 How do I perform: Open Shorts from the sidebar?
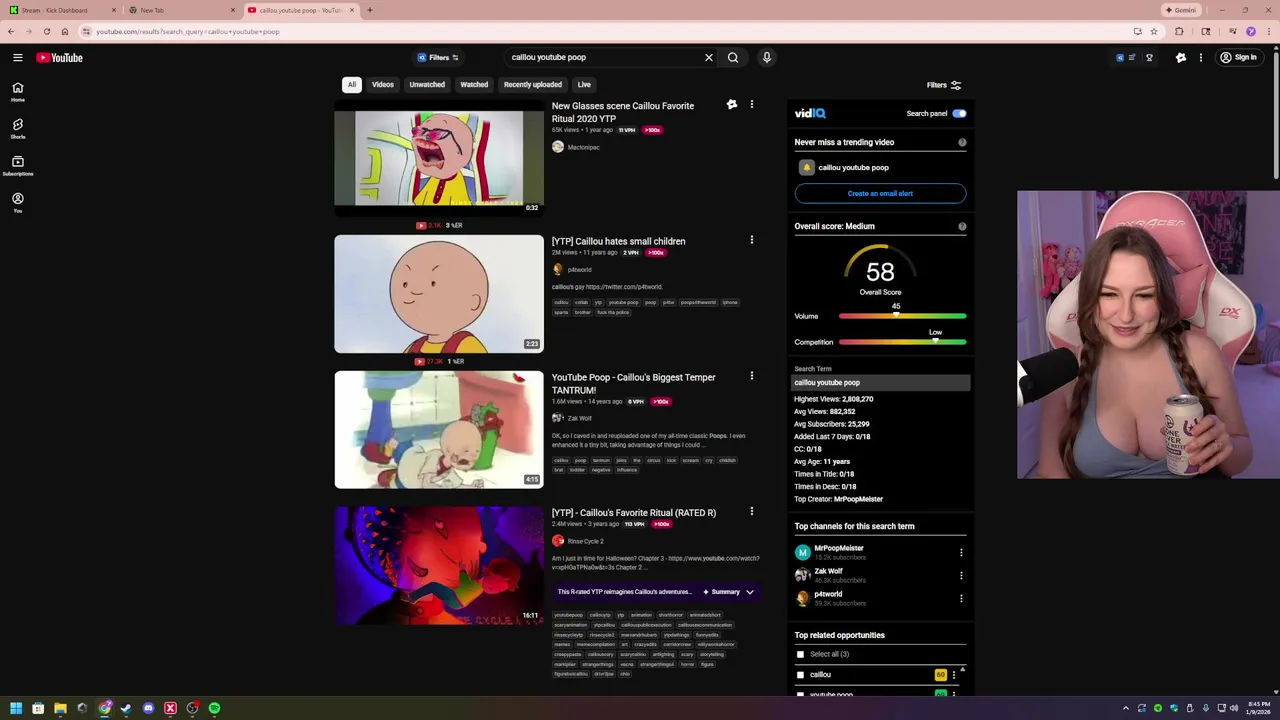[x=17, y=128]
